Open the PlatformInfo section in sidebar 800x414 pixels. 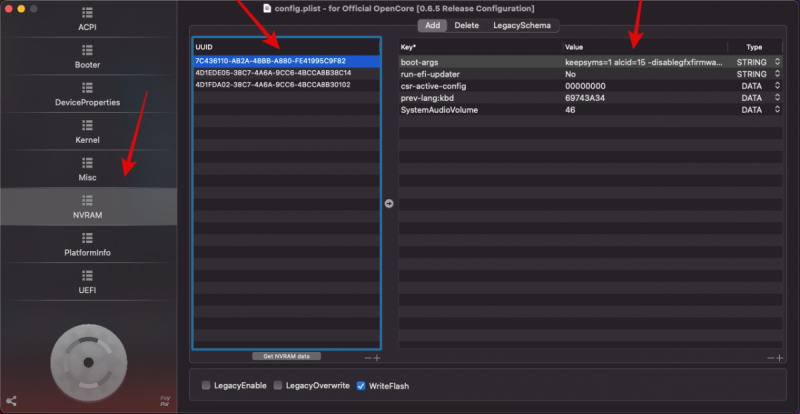87,245
